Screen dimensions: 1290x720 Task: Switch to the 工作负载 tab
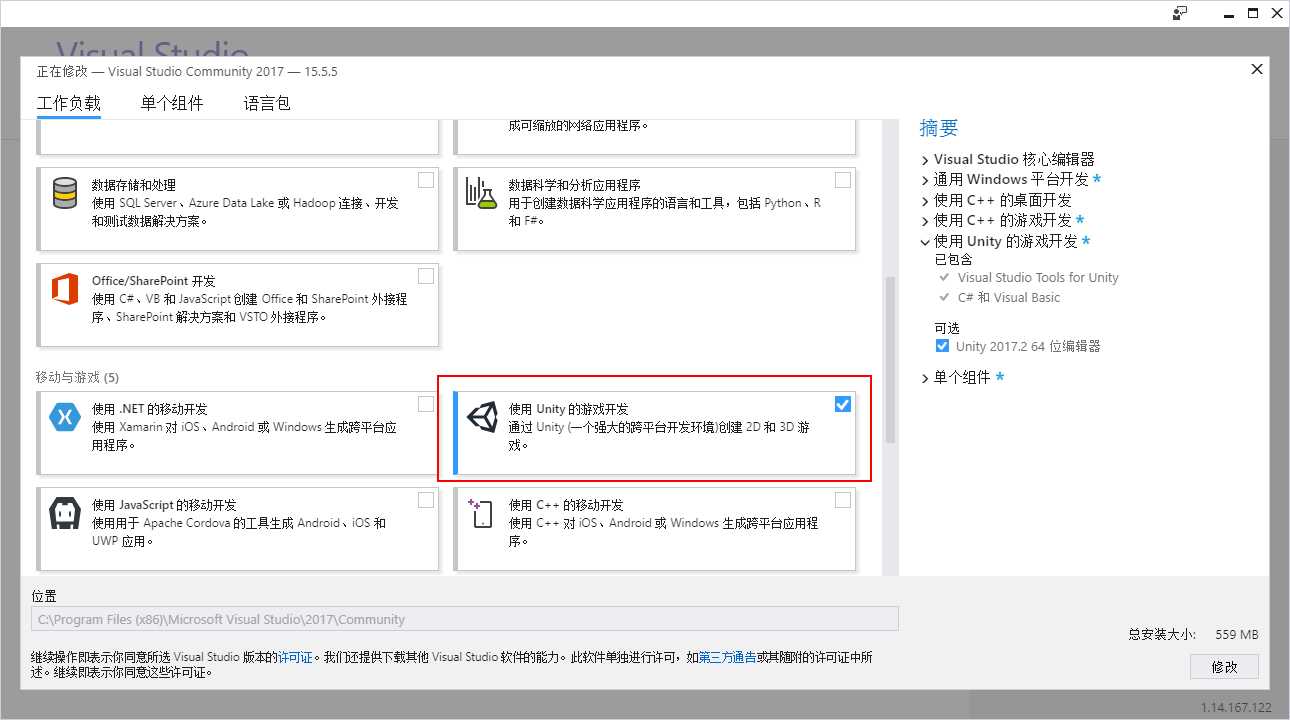[69, 103]
